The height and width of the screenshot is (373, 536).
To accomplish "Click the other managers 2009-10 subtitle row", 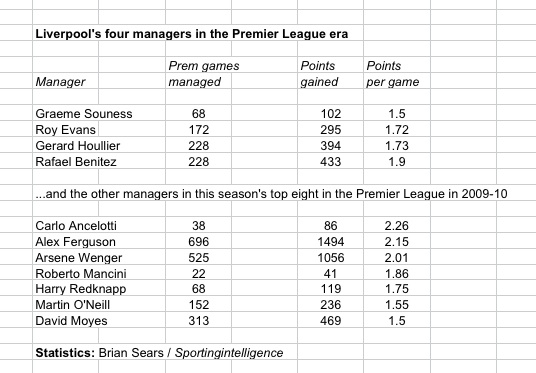I will pyautogui.click(x=271, y=194).
